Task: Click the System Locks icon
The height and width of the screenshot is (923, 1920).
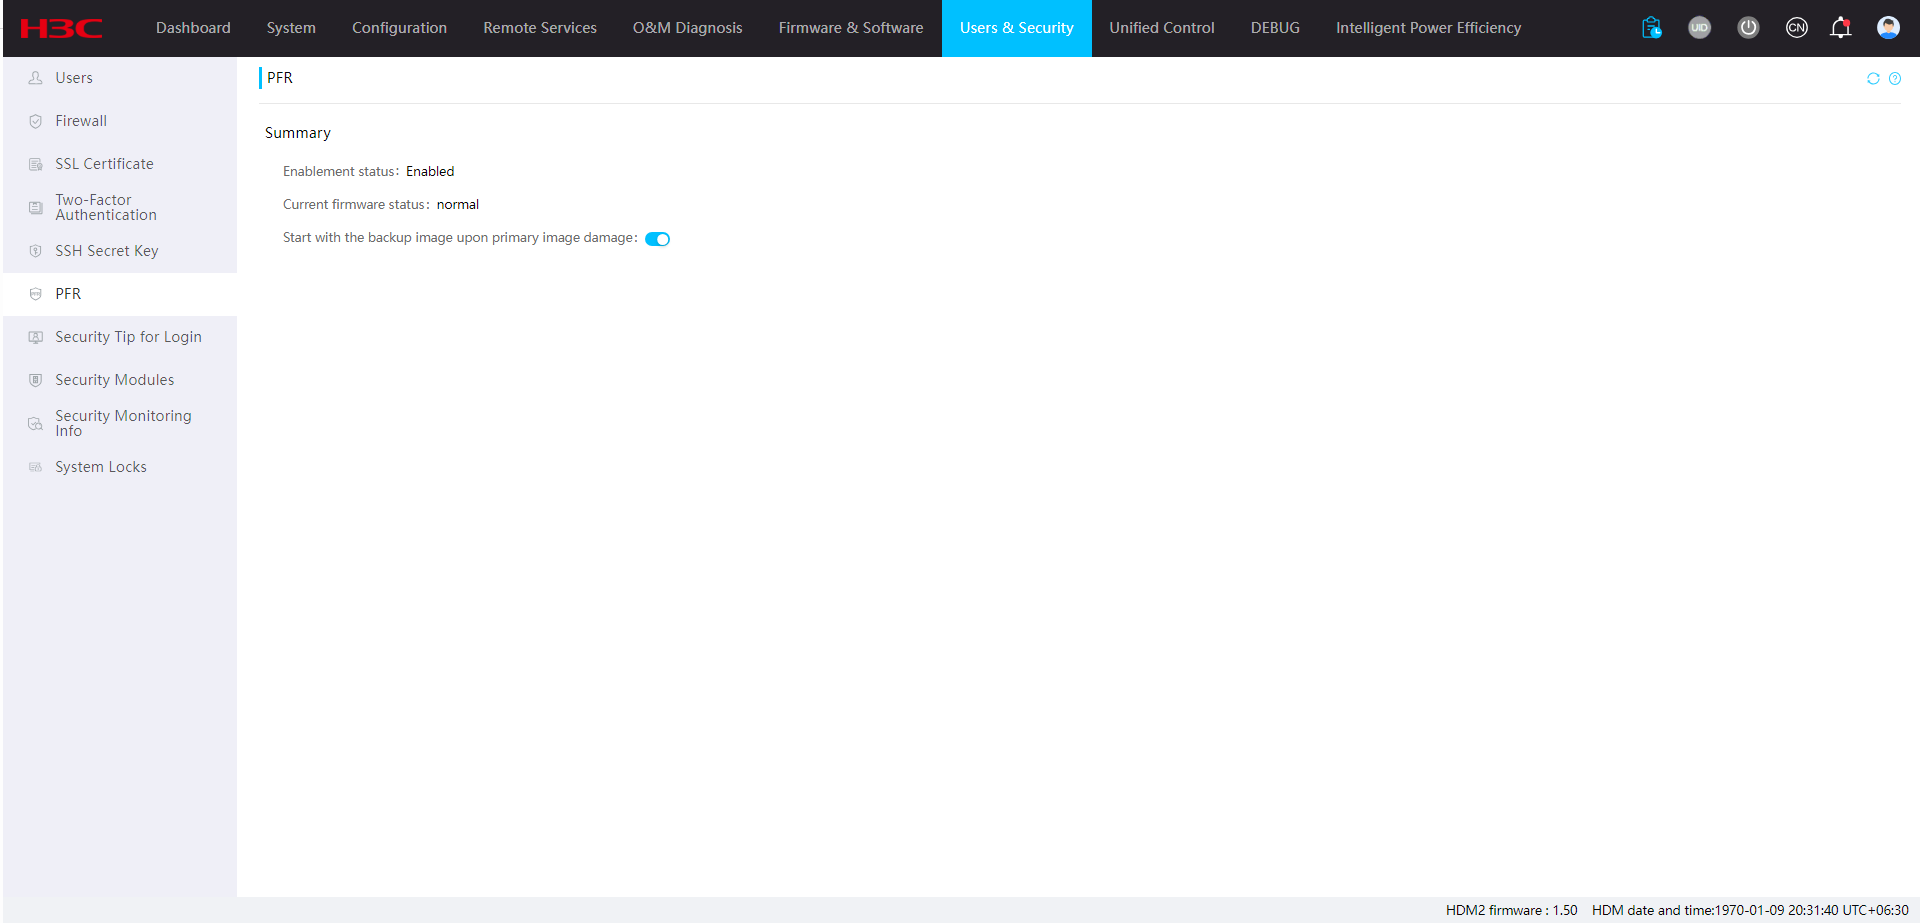Action: click(35, 467)
